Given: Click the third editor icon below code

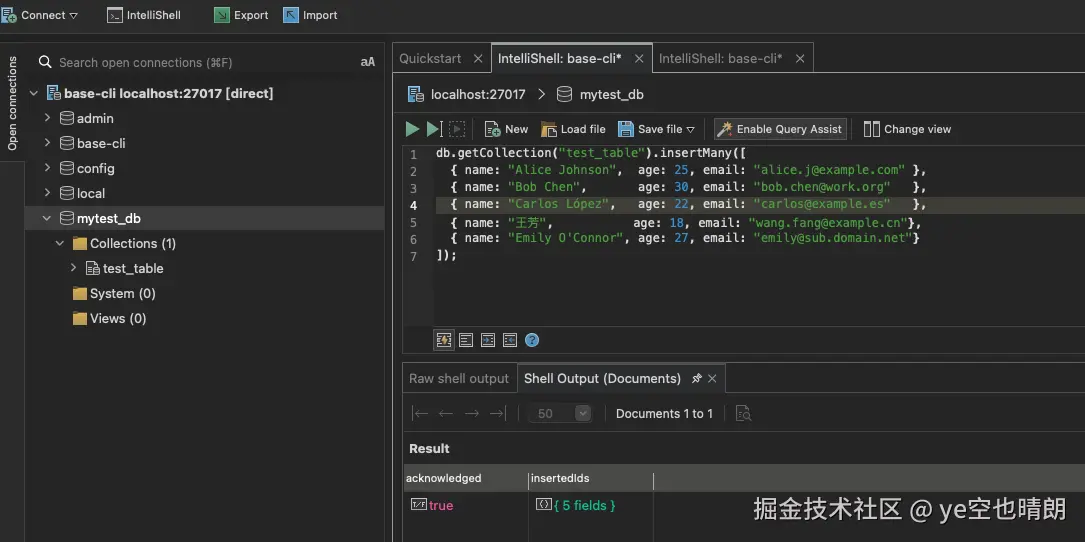Looking at the screenshot, I should [x=488, y=340].
